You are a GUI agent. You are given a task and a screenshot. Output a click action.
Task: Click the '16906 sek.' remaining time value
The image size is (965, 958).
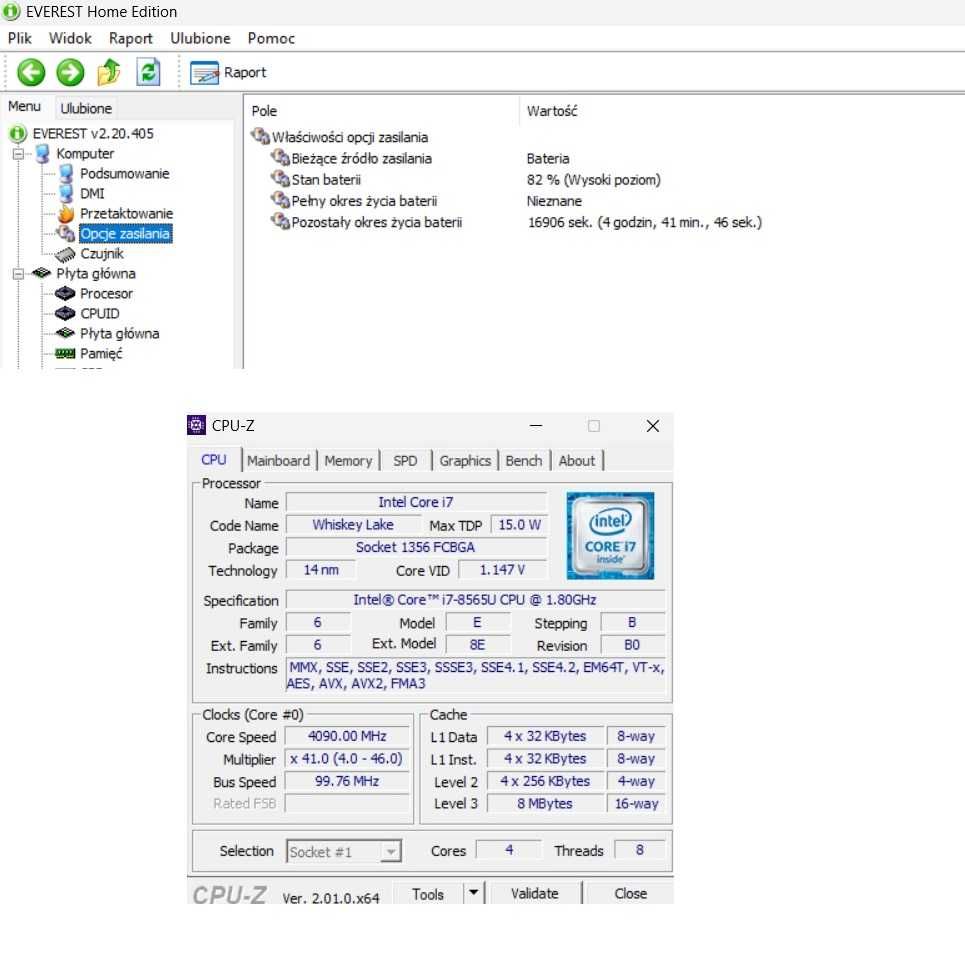pos(644,222)
